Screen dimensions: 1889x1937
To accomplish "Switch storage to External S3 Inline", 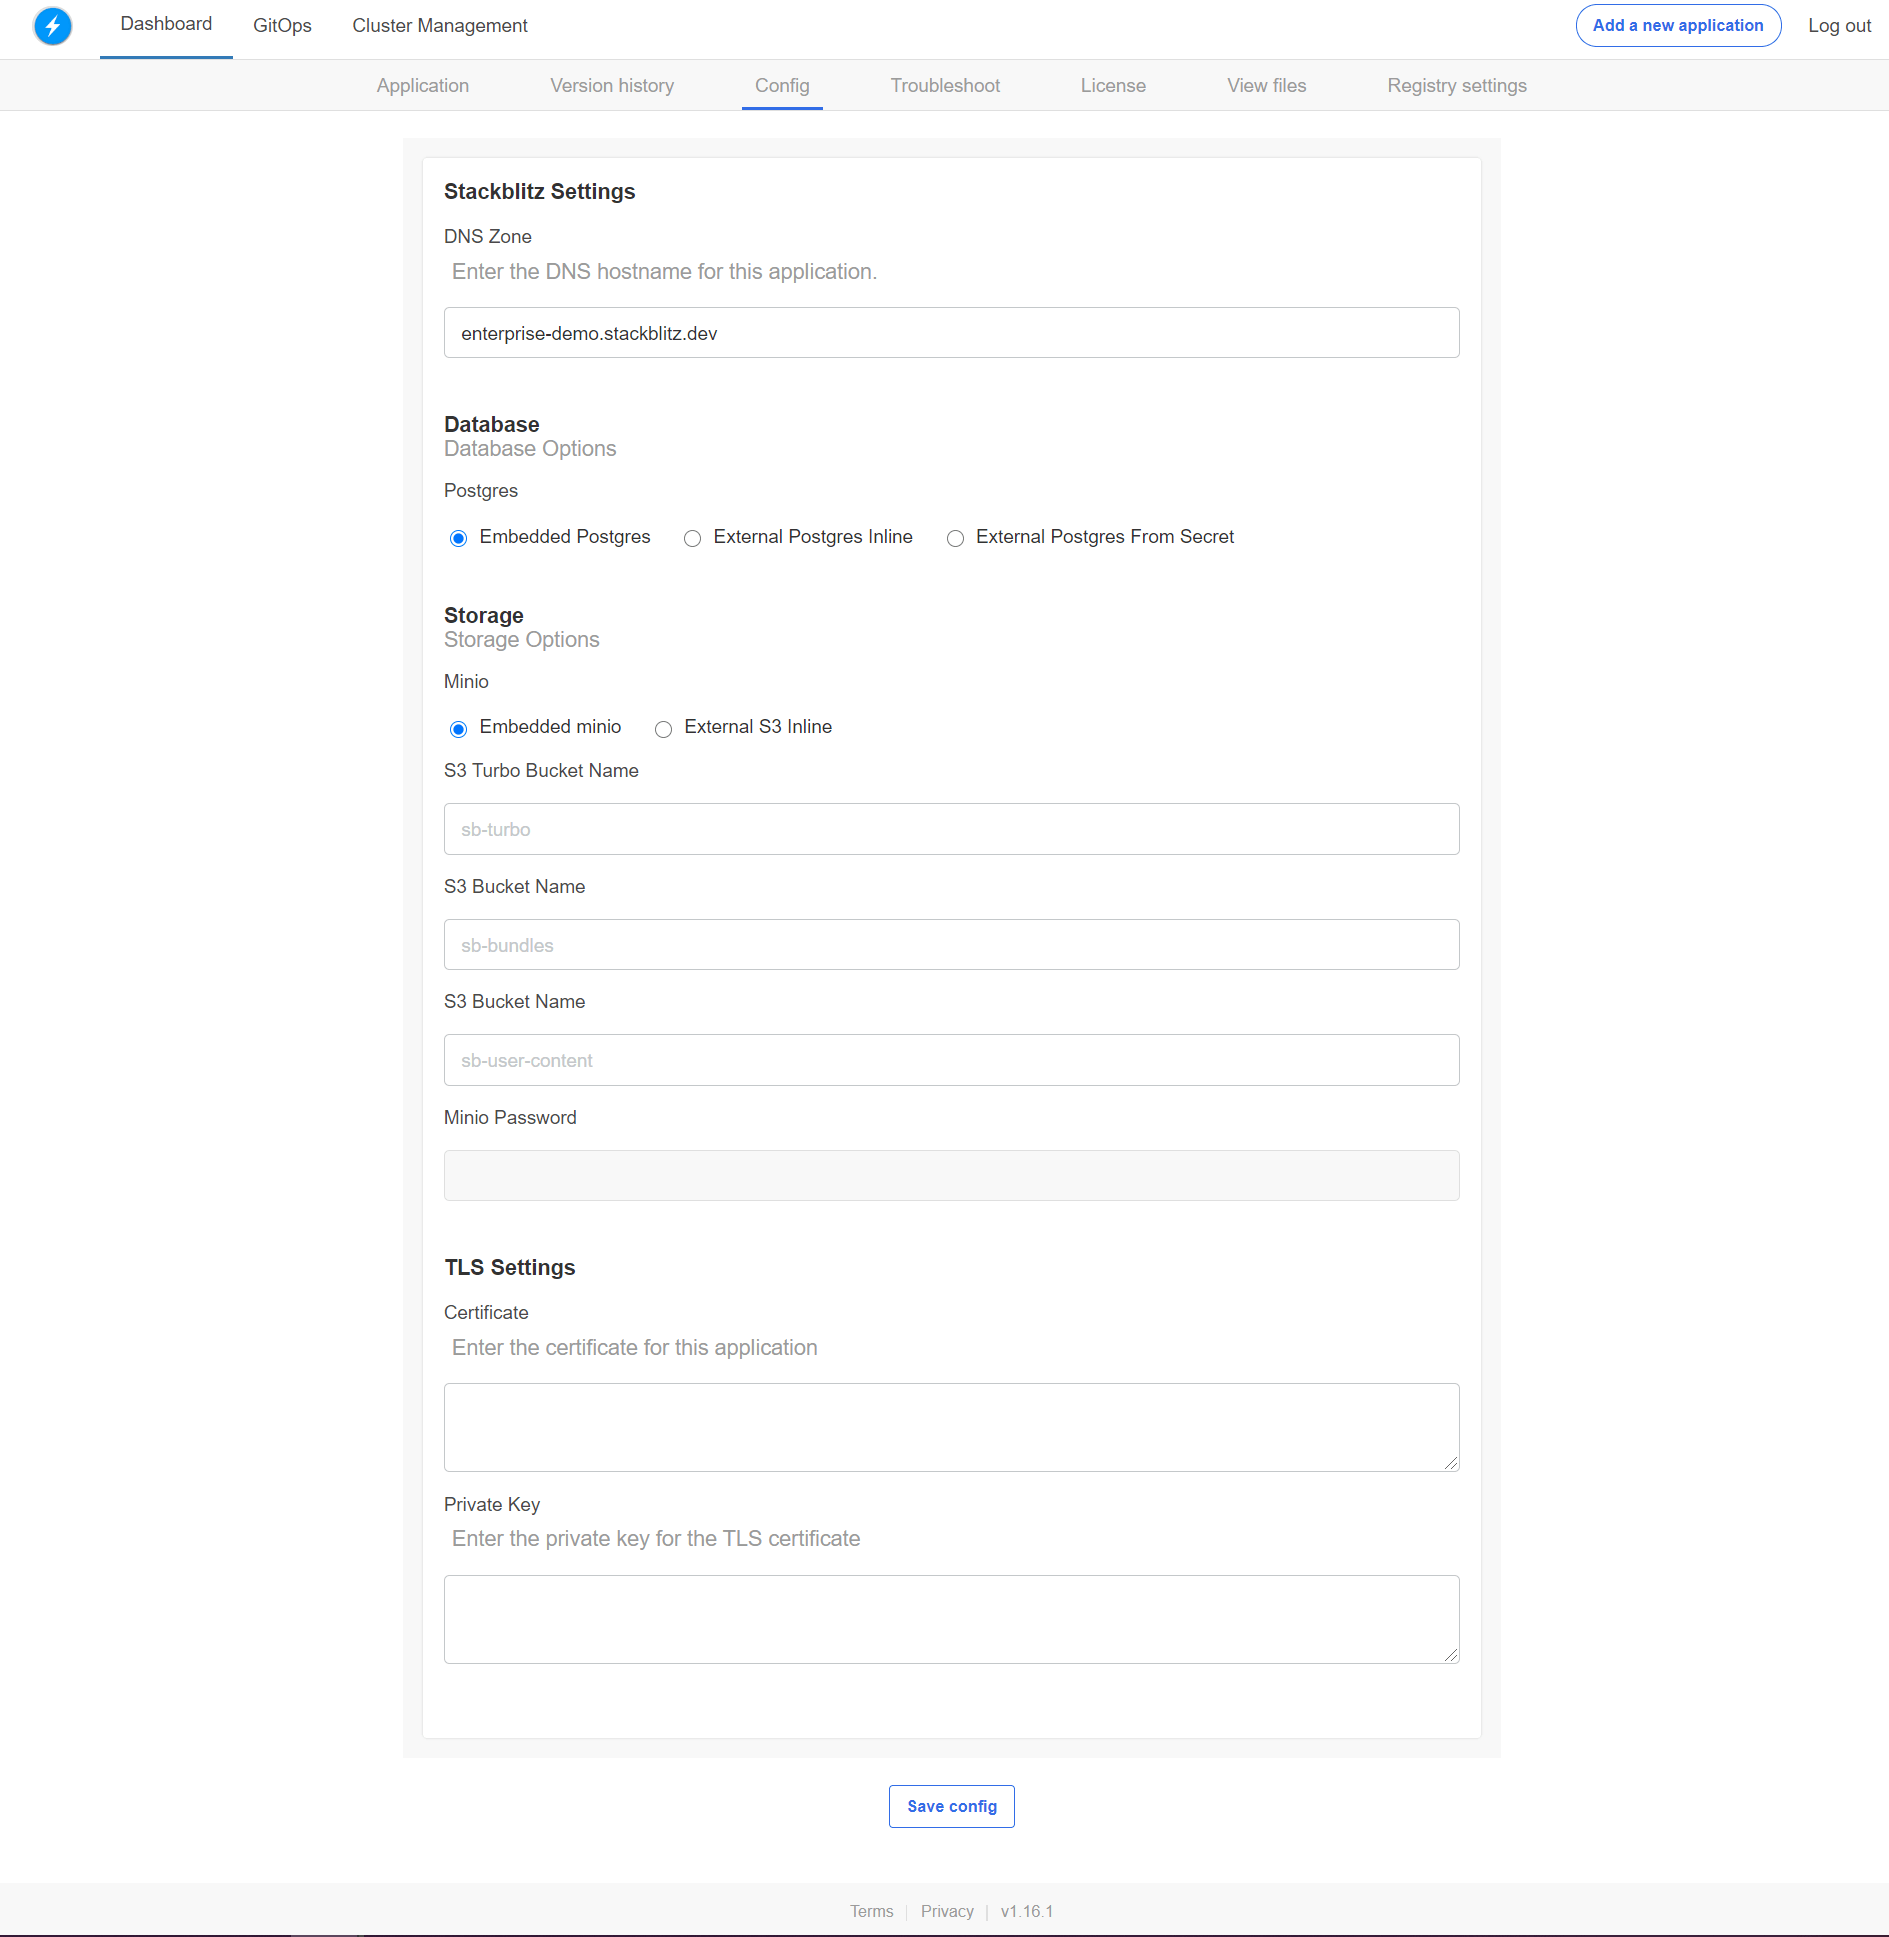I will click(x=663, y=729).
